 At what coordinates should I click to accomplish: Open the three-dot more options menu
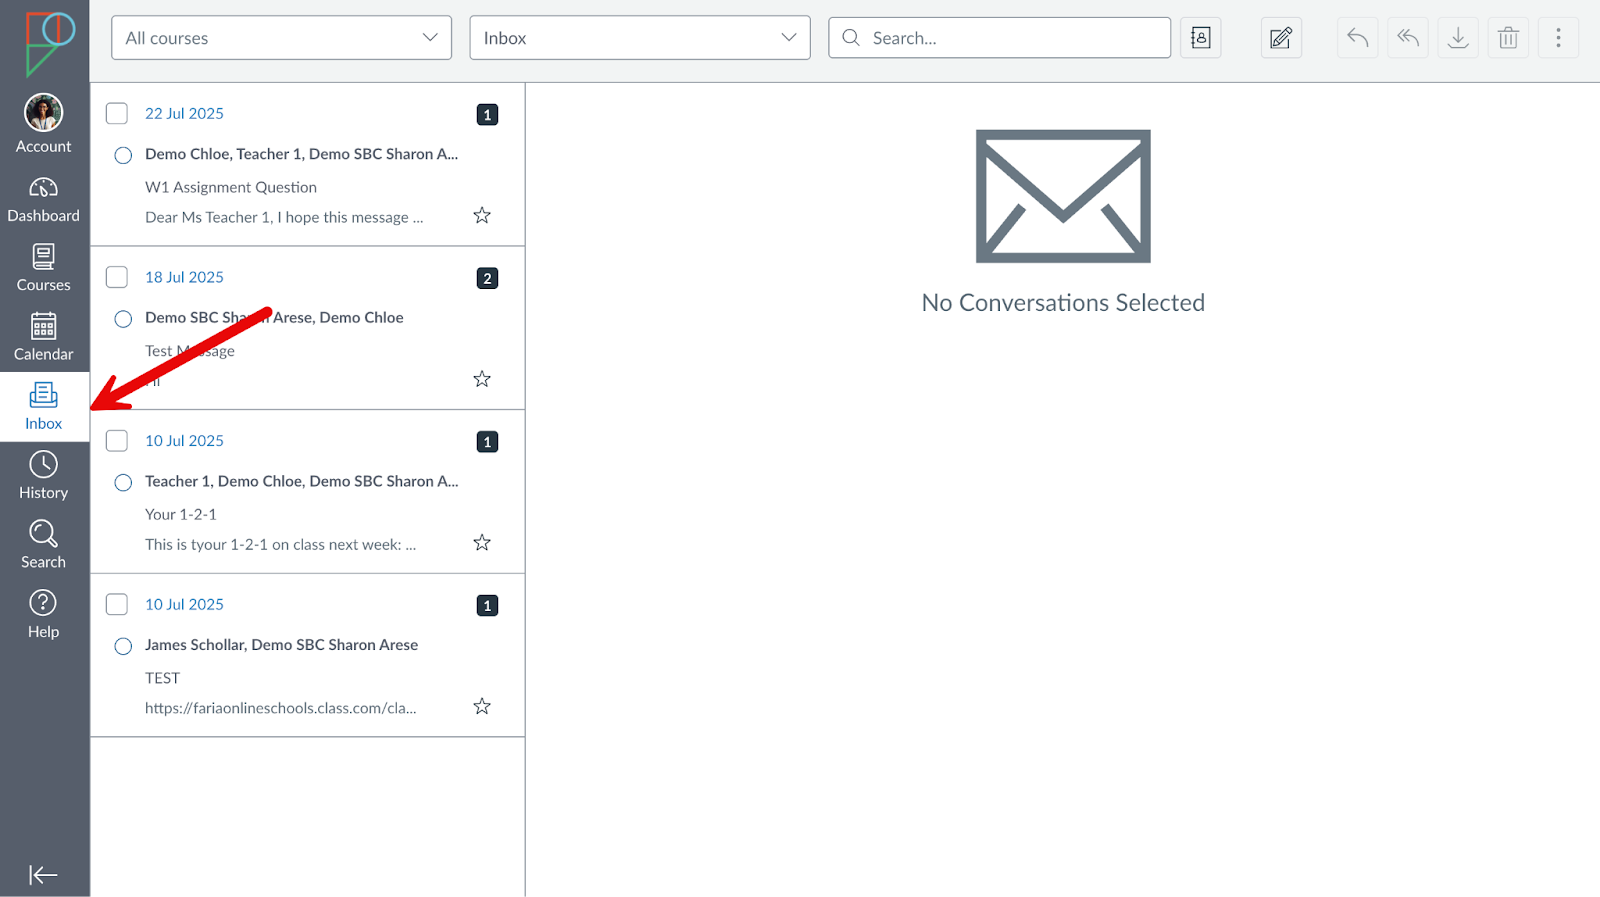pos(1558,38)
